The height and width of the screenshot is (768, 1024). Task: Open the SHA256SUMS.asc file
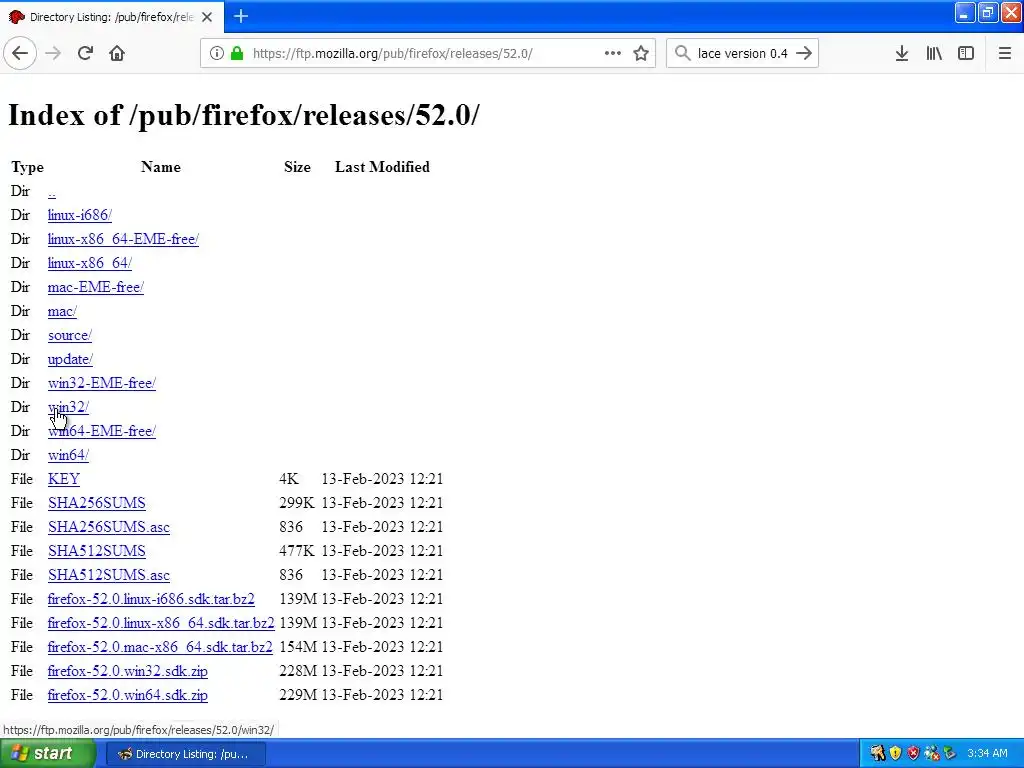click(108, 527)
